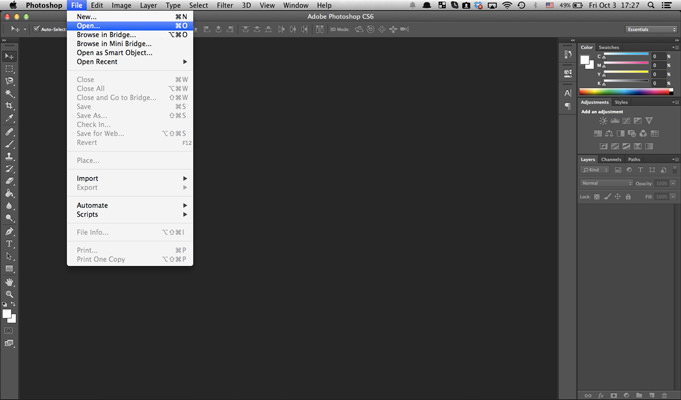
Task: Add a Color Balance adjustment
Action: pos(609,133)
